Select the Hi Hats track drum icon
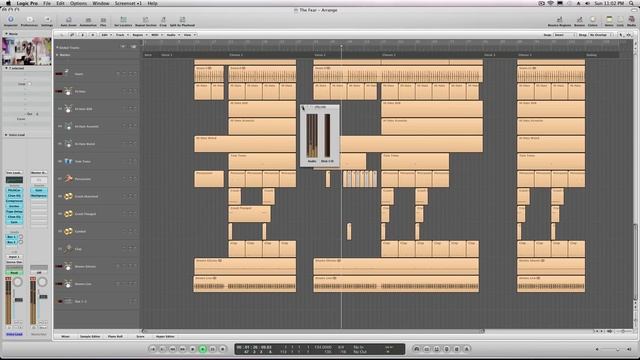640x360 pixels. coord(68,91)
